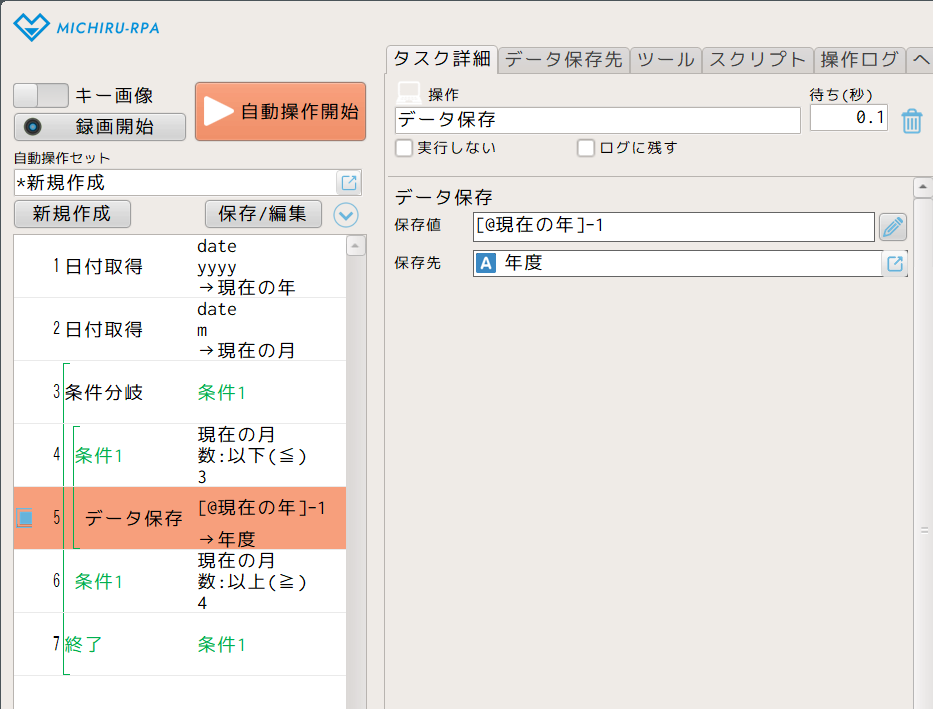Viewport: 933px width, 709px height.
Task: Toggle the キー画像 switch
Action: (41, 96)
